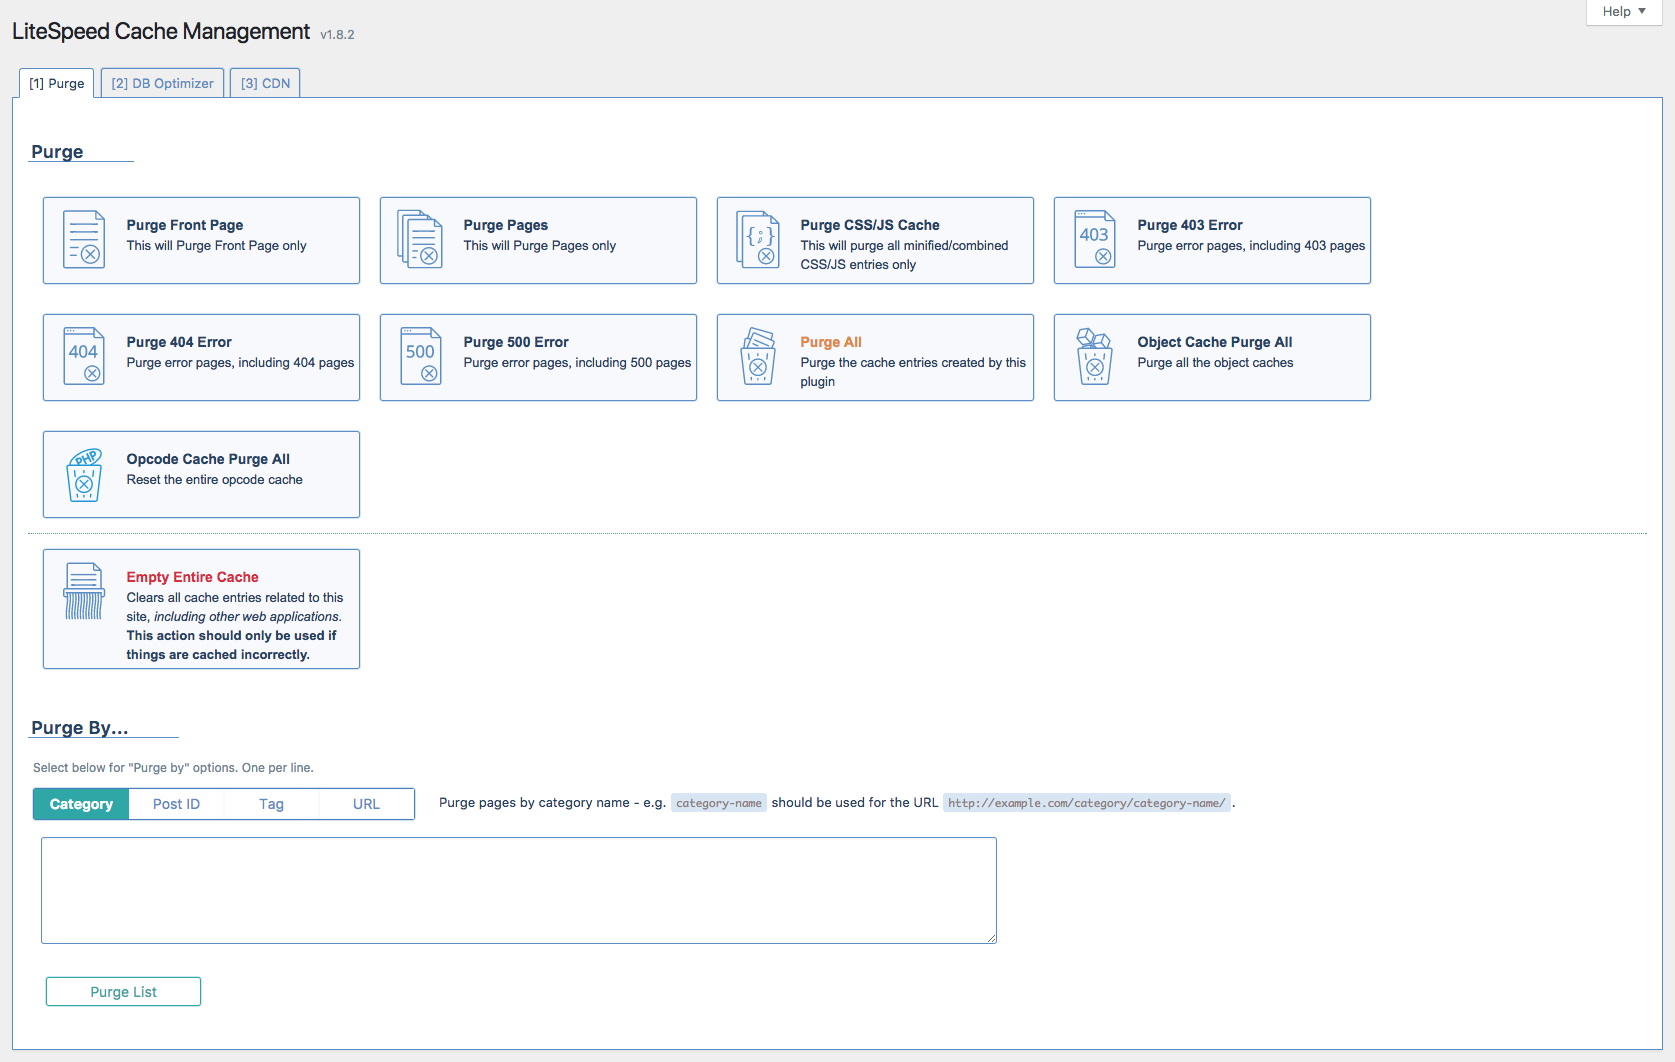The image size is (1675, 1062).
Task: Click the Object Cache trash icon
Action: pos(1094,357)
